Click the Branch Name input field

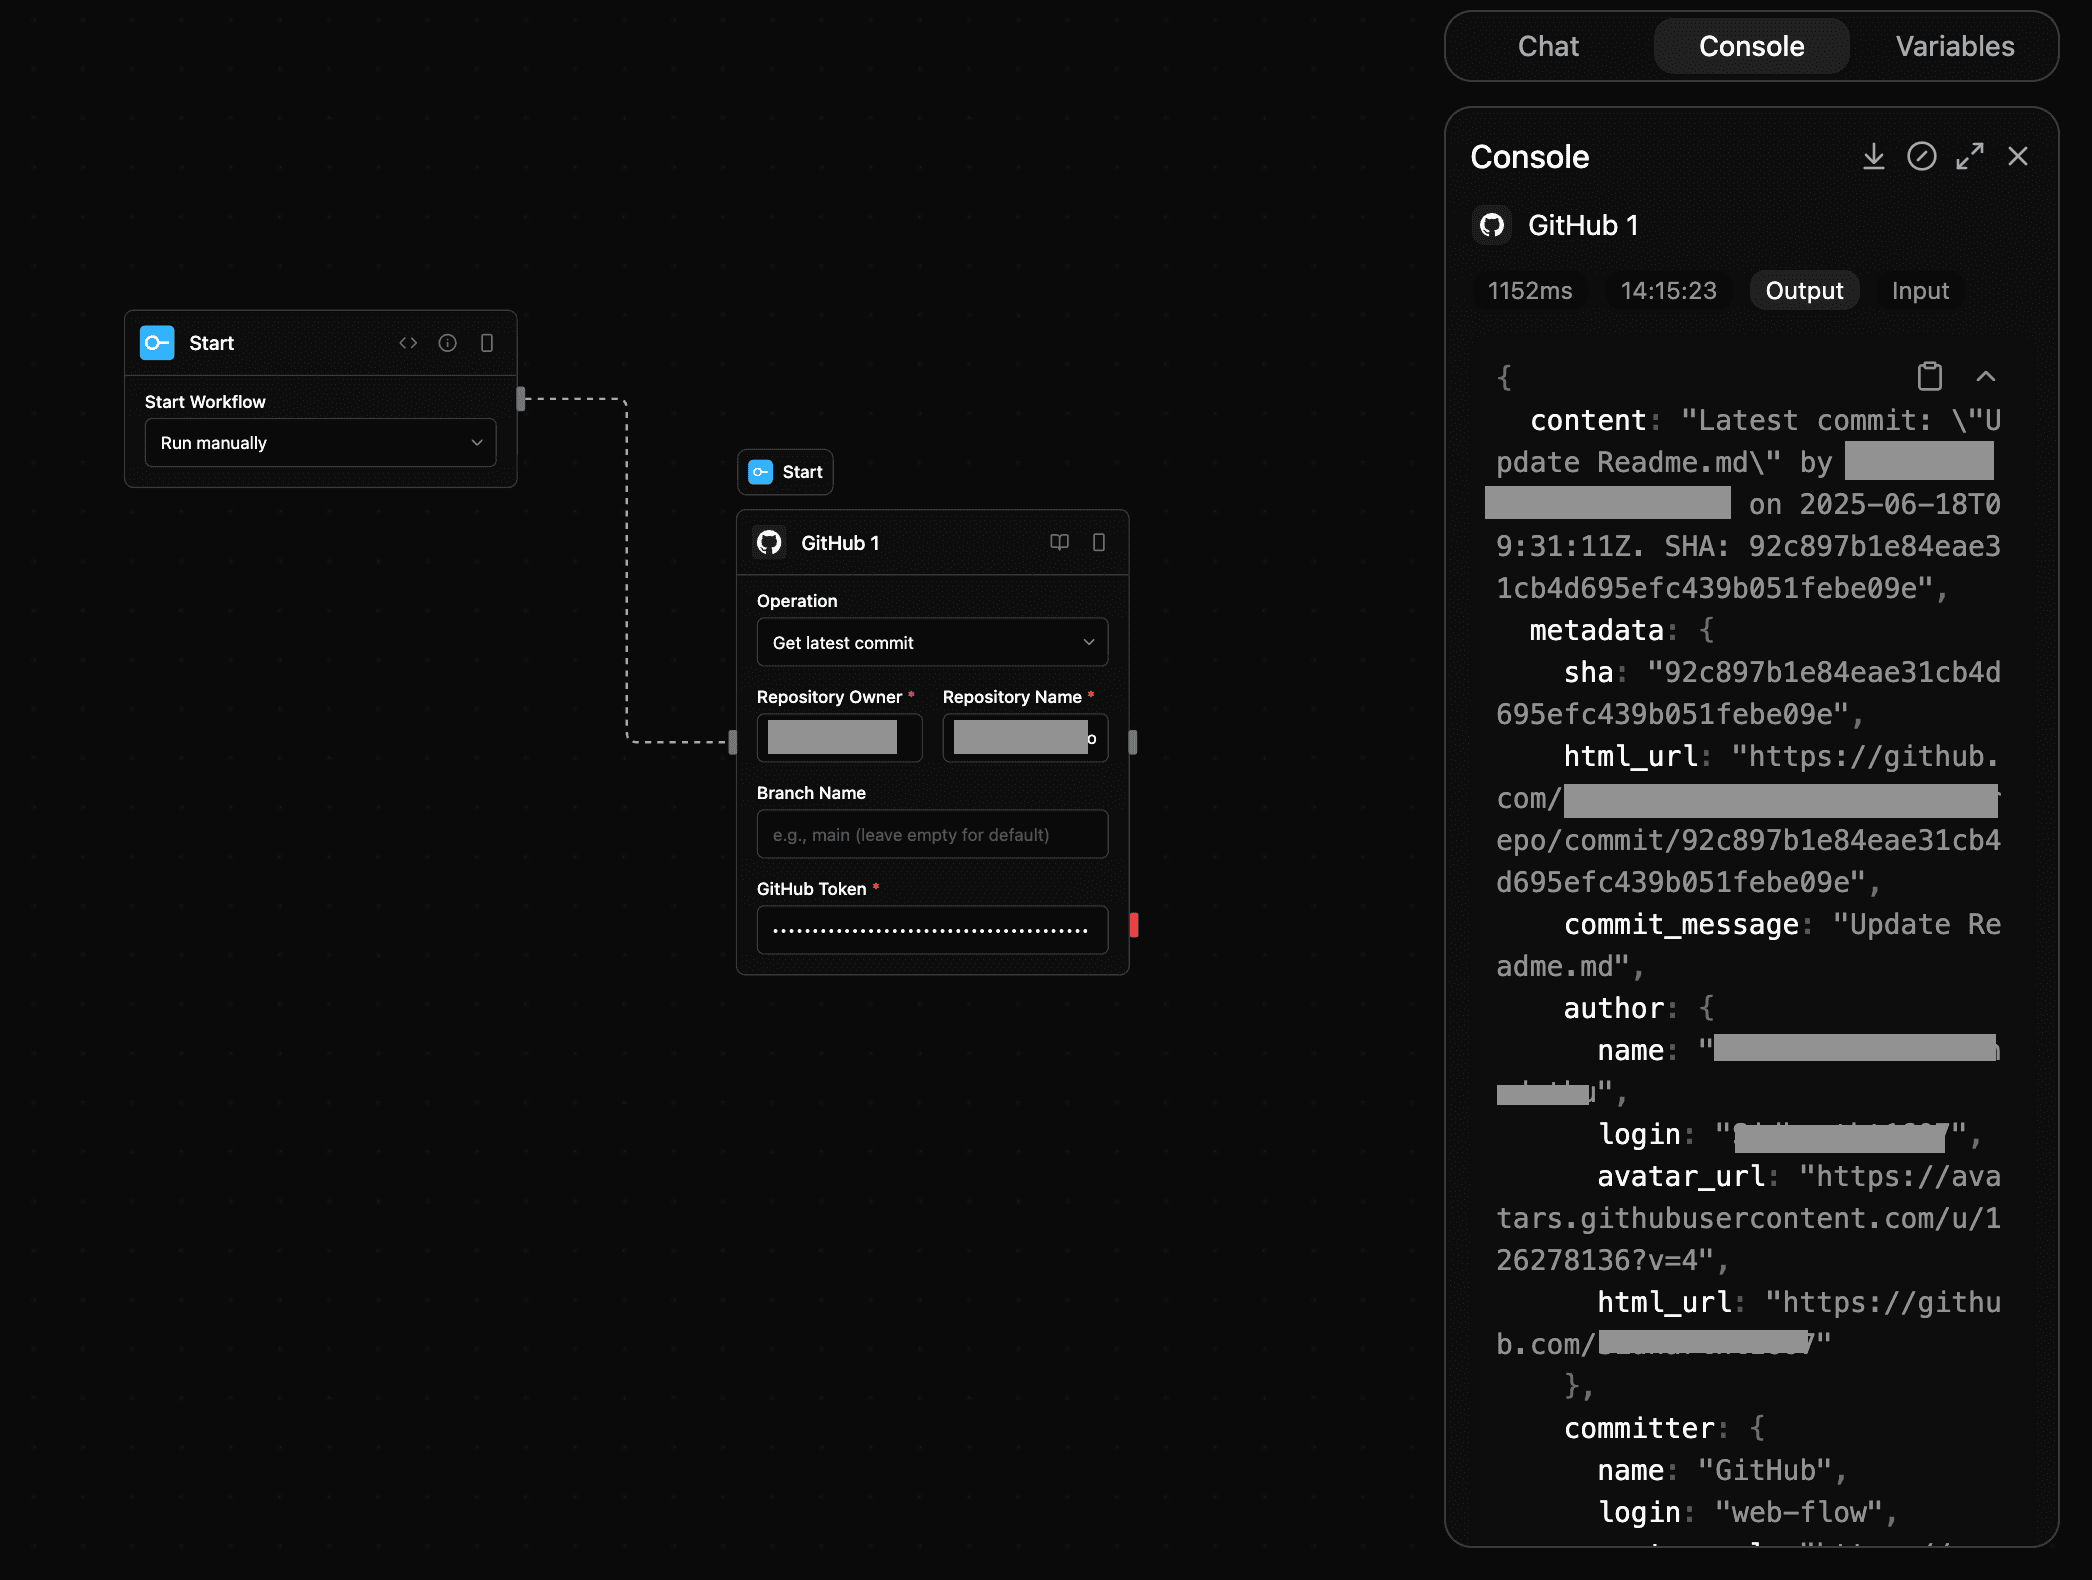pos(931,833)
